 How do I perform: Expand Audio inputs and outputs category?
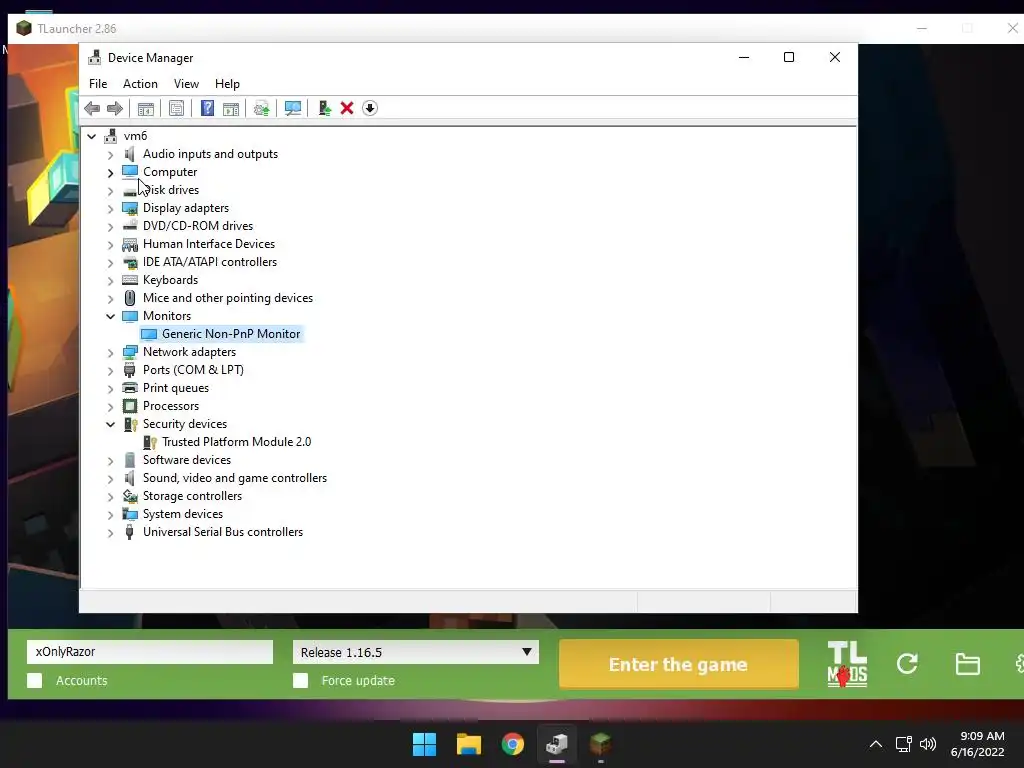point(110,155)
